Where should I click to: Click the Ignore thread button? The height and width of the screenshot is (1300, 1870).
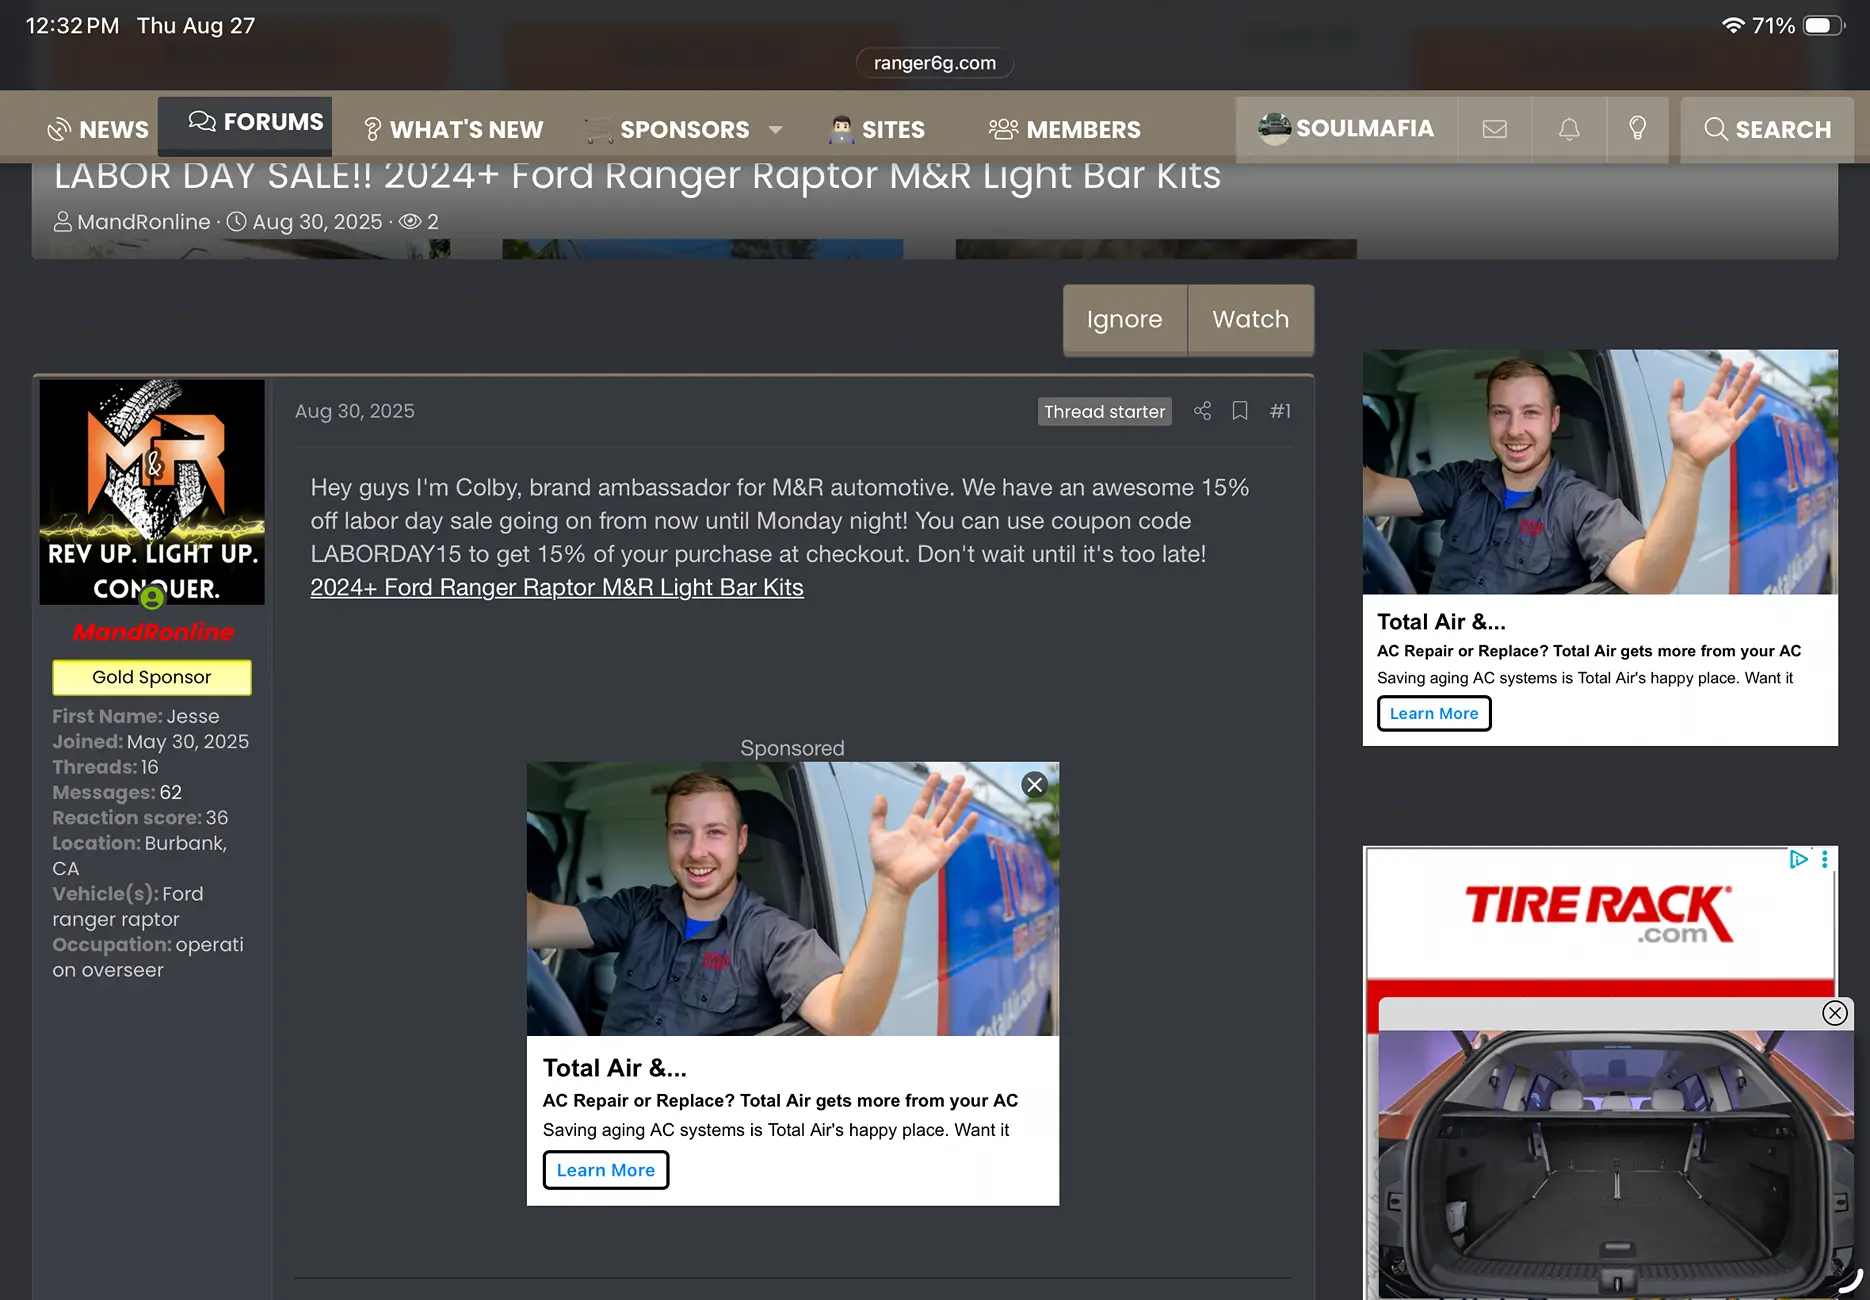1125,320
